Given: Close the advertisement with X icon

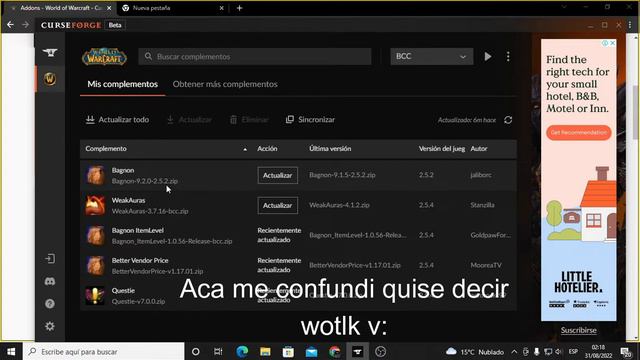Looking at the screenshot, I should click(612, 43).
